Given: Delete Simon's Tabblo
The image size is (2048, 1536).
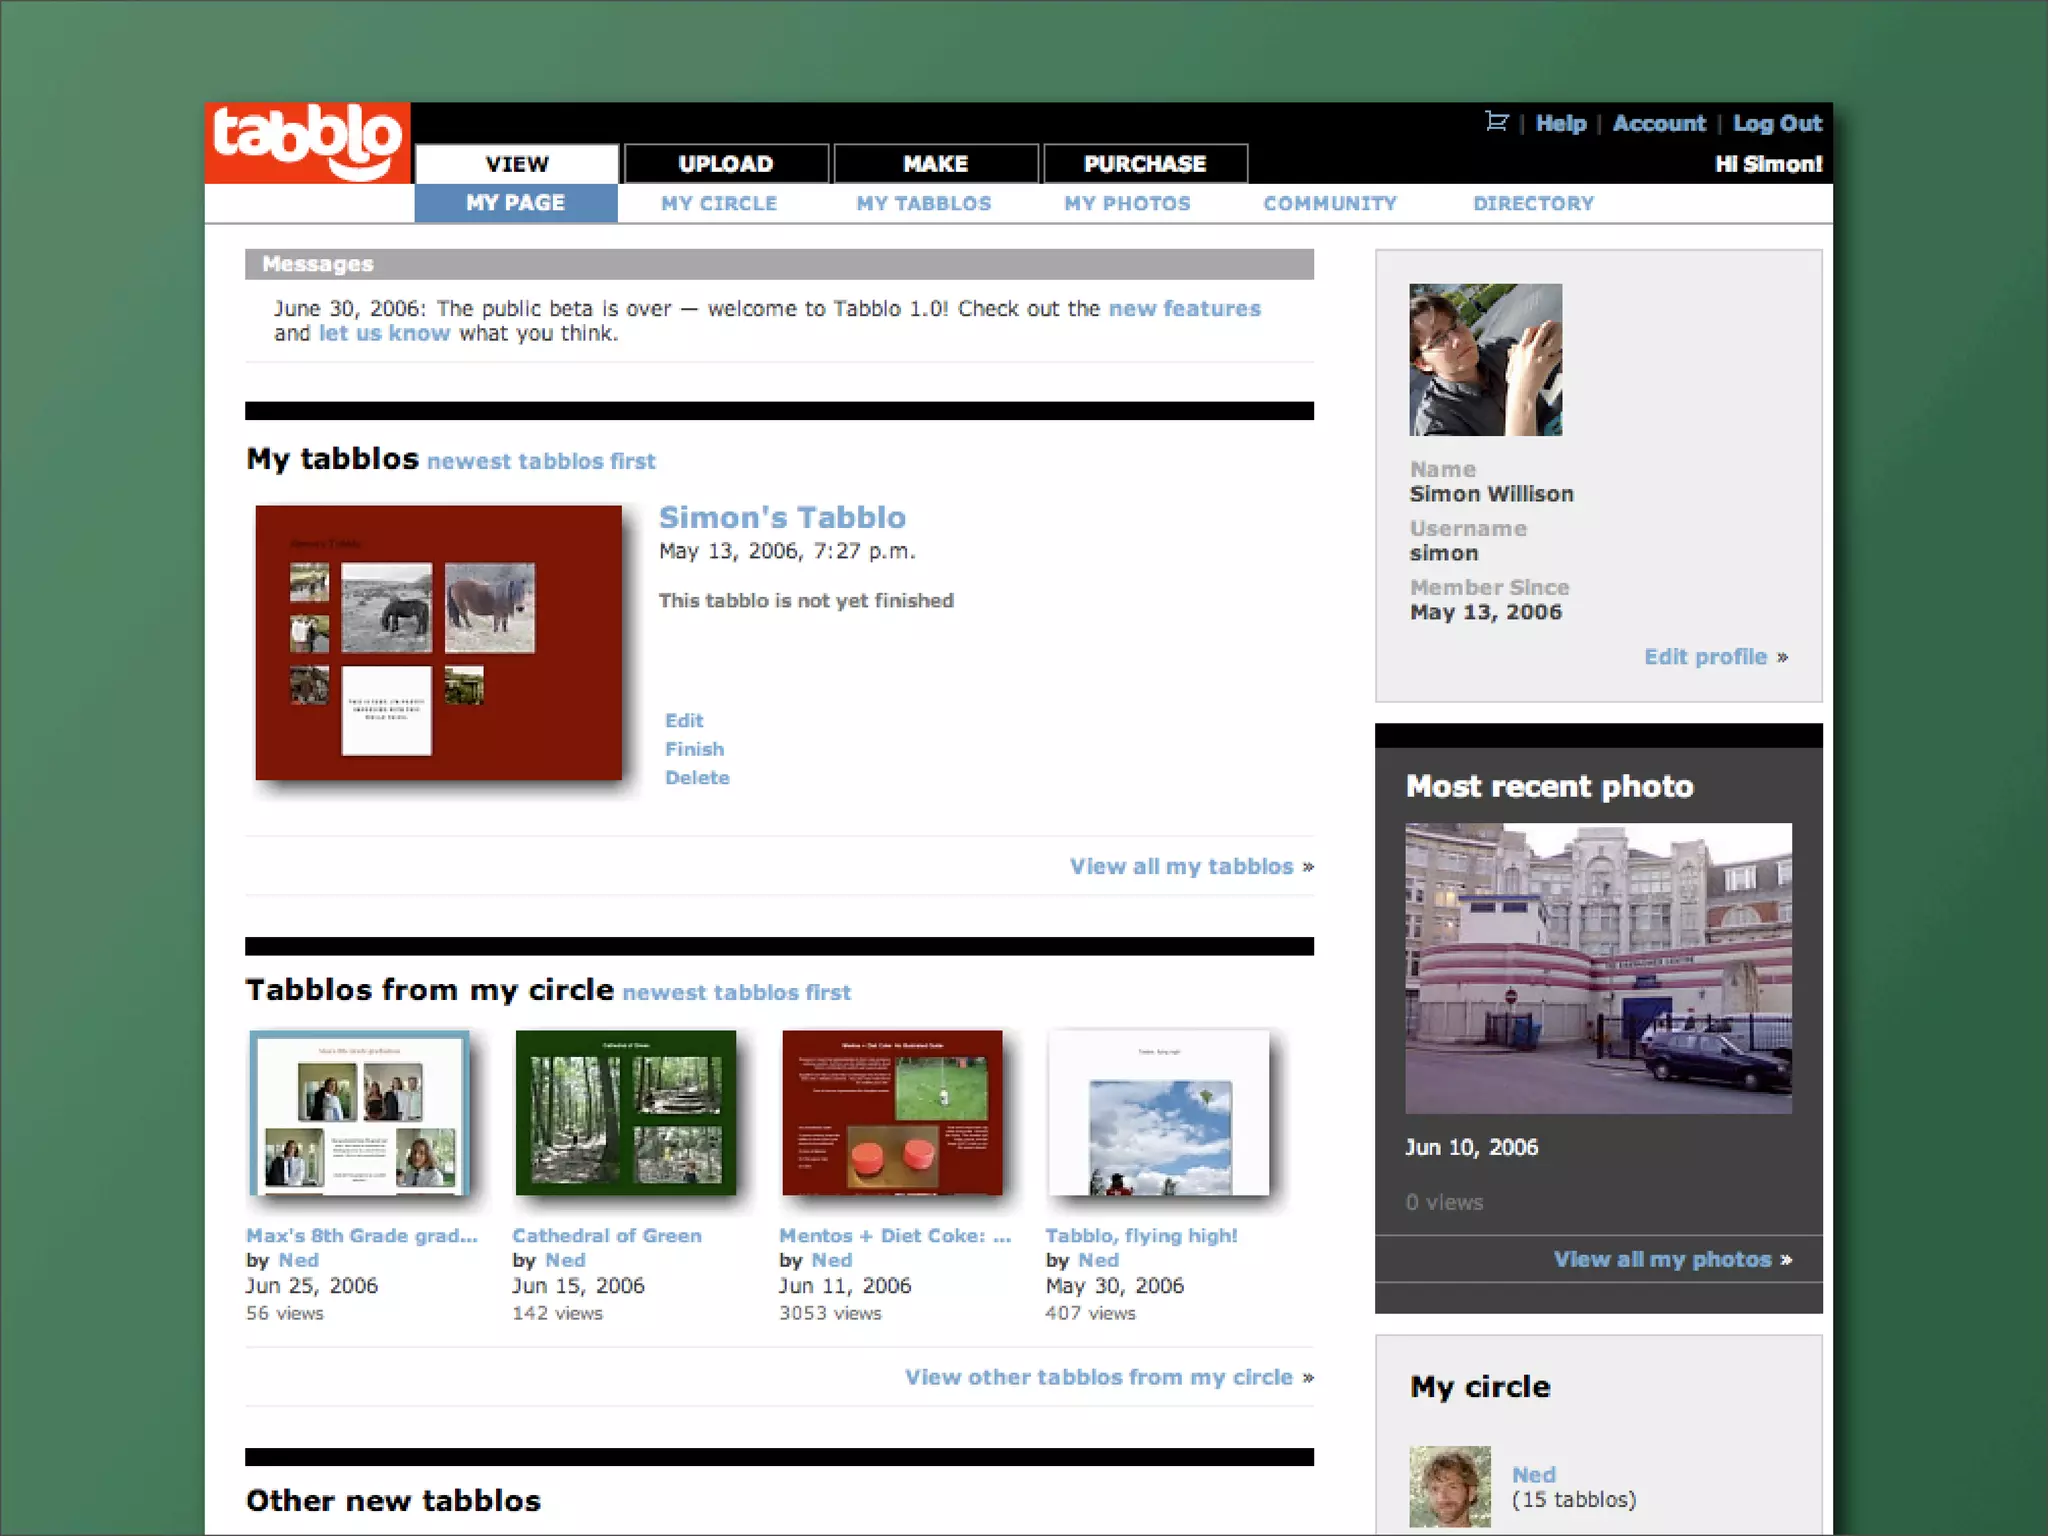Looking at the screenshot, I should pos(697,778).
